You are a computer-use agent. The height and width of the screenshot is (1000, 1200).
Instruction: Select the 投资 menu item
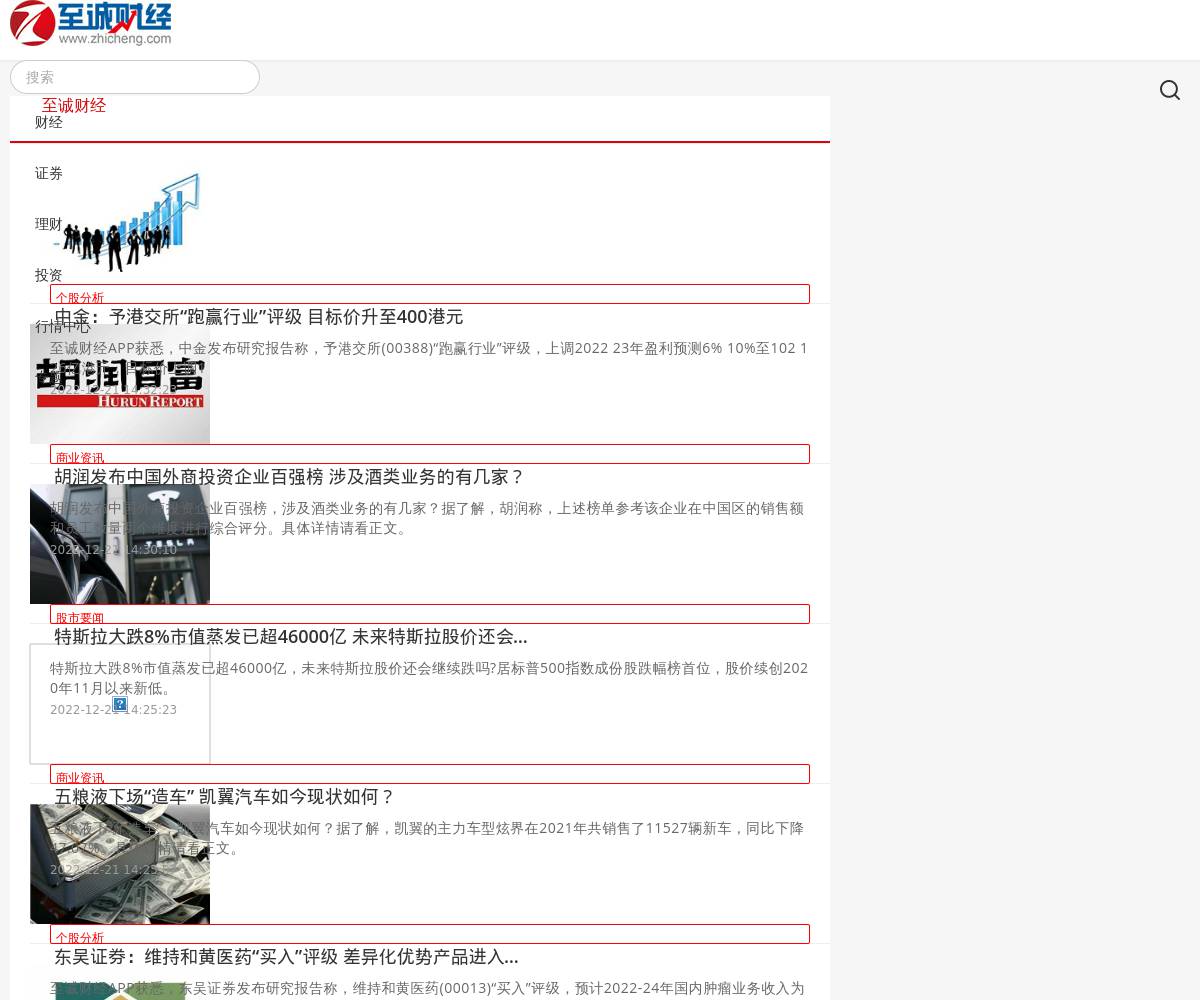pyautogui.click(x=49, y=275)
